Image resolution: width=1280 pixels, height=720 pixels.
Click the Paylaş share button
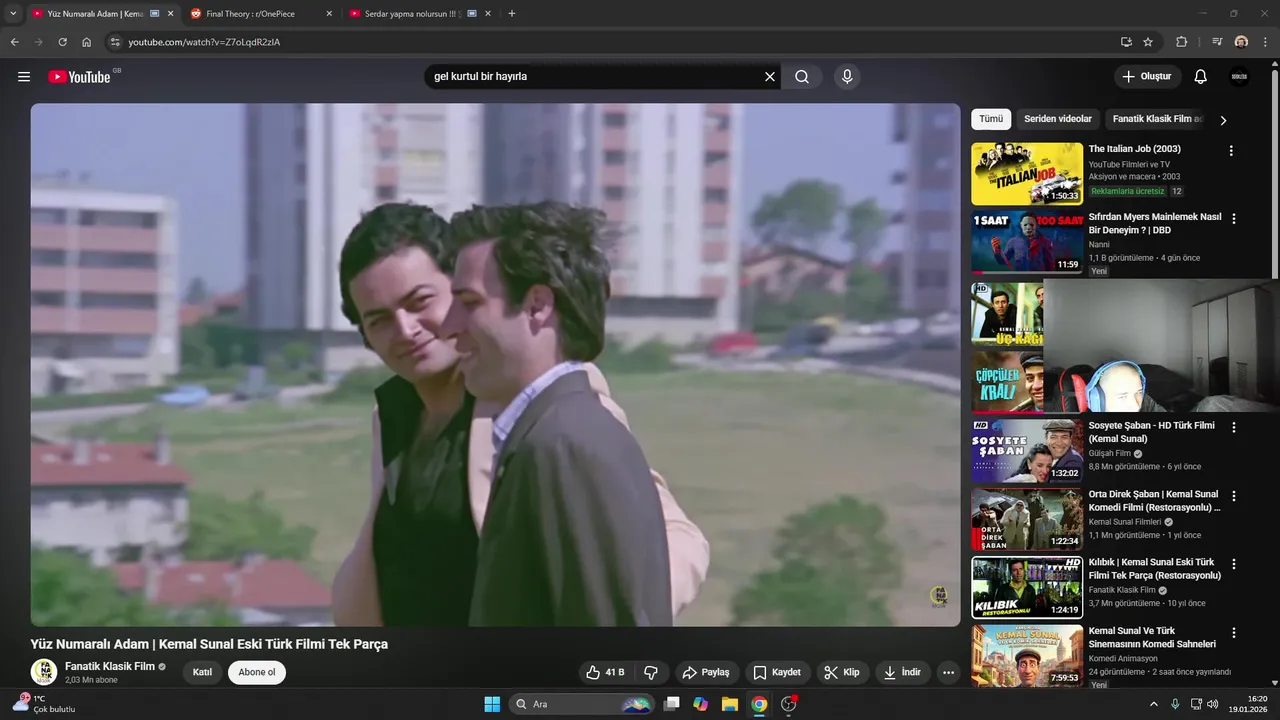[x=705, y=672]
